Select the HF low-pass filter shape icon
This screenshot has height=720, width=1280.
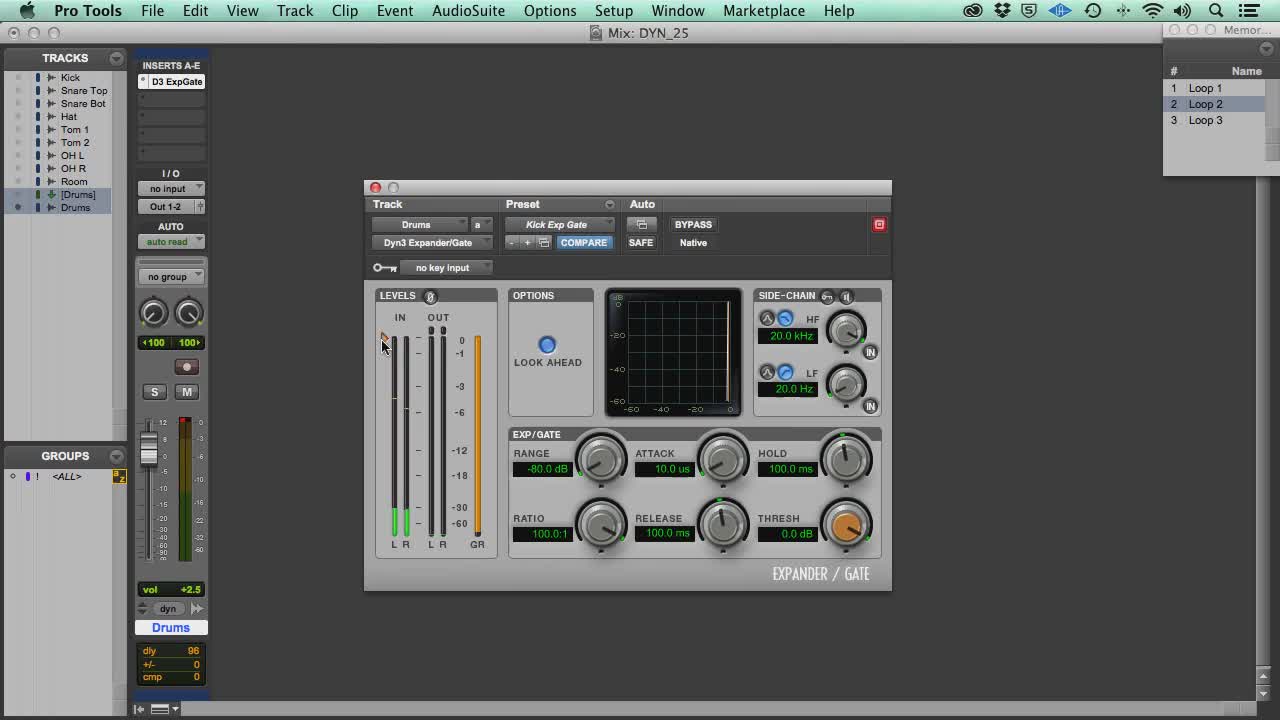click(785, 319)
